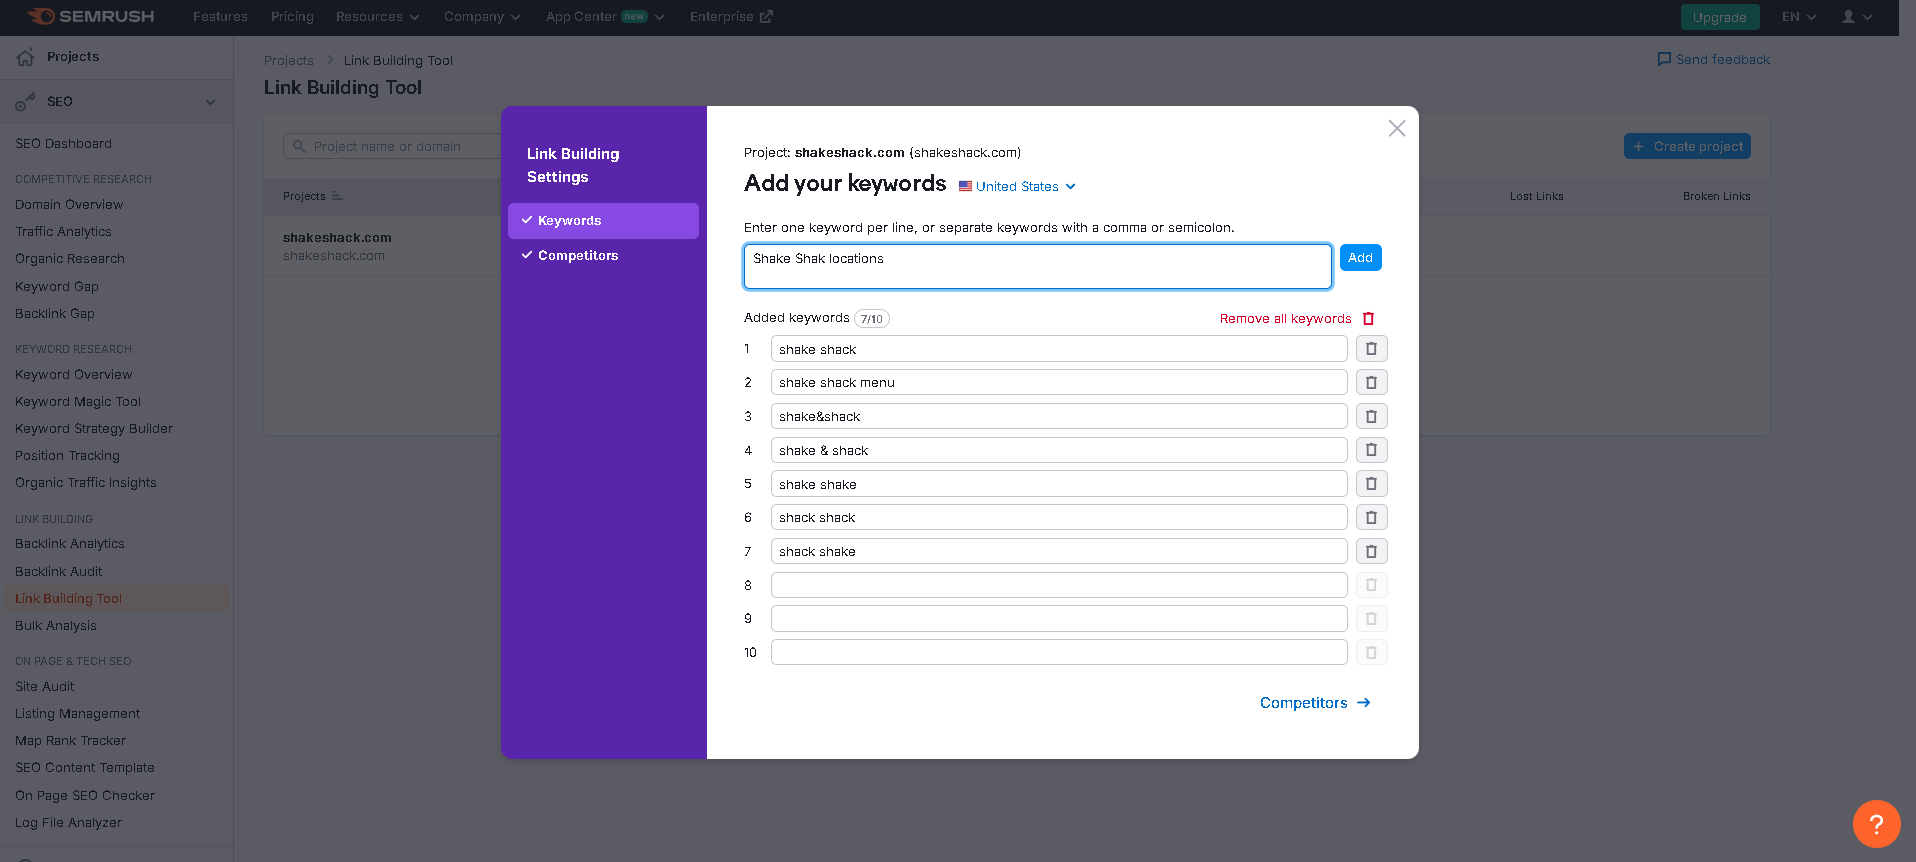Click the Add keyword button

[x=1360, y=258]
